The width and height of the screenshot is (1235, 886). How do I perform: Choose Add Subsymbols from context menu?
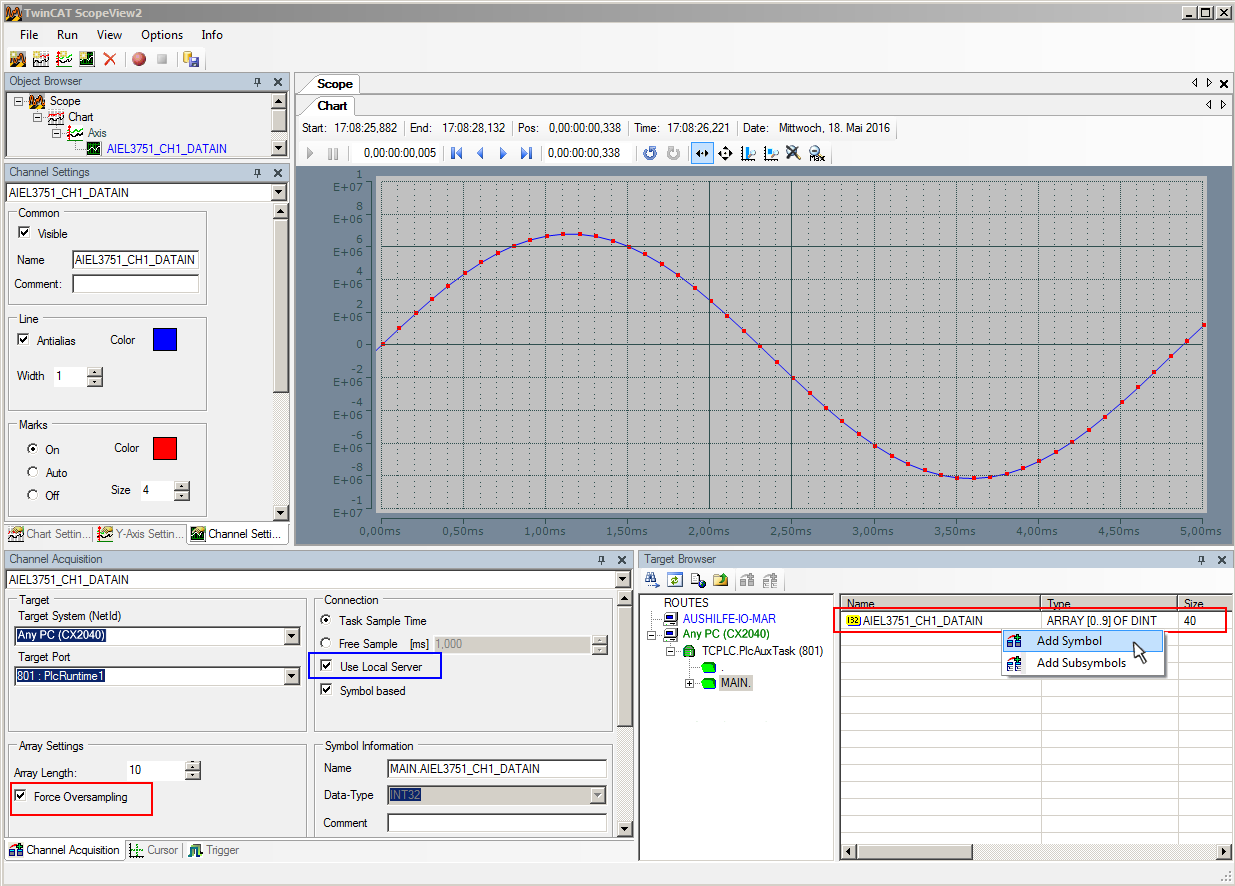[x=1083, y=663]
